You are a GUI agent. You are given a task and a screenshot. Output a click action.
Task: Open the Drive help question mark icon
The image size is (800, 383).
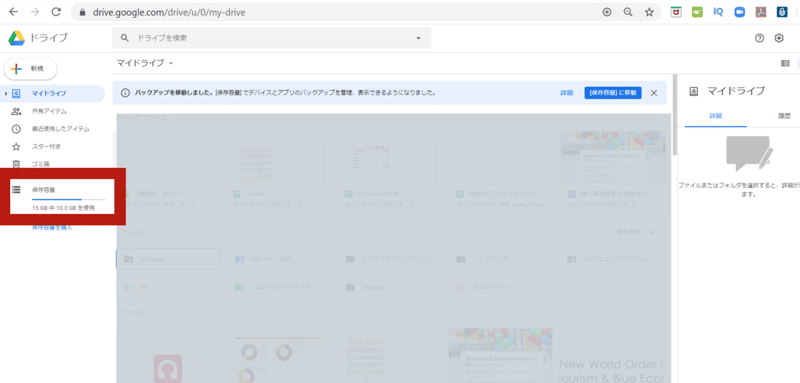click(x=759, y=38)
